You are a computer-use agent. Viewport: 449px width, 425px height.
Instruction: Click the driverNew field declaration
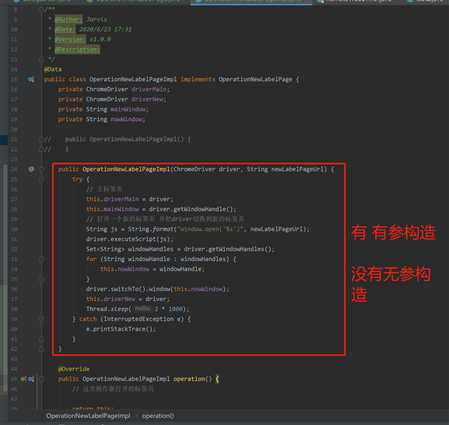(x=112, y=99)
